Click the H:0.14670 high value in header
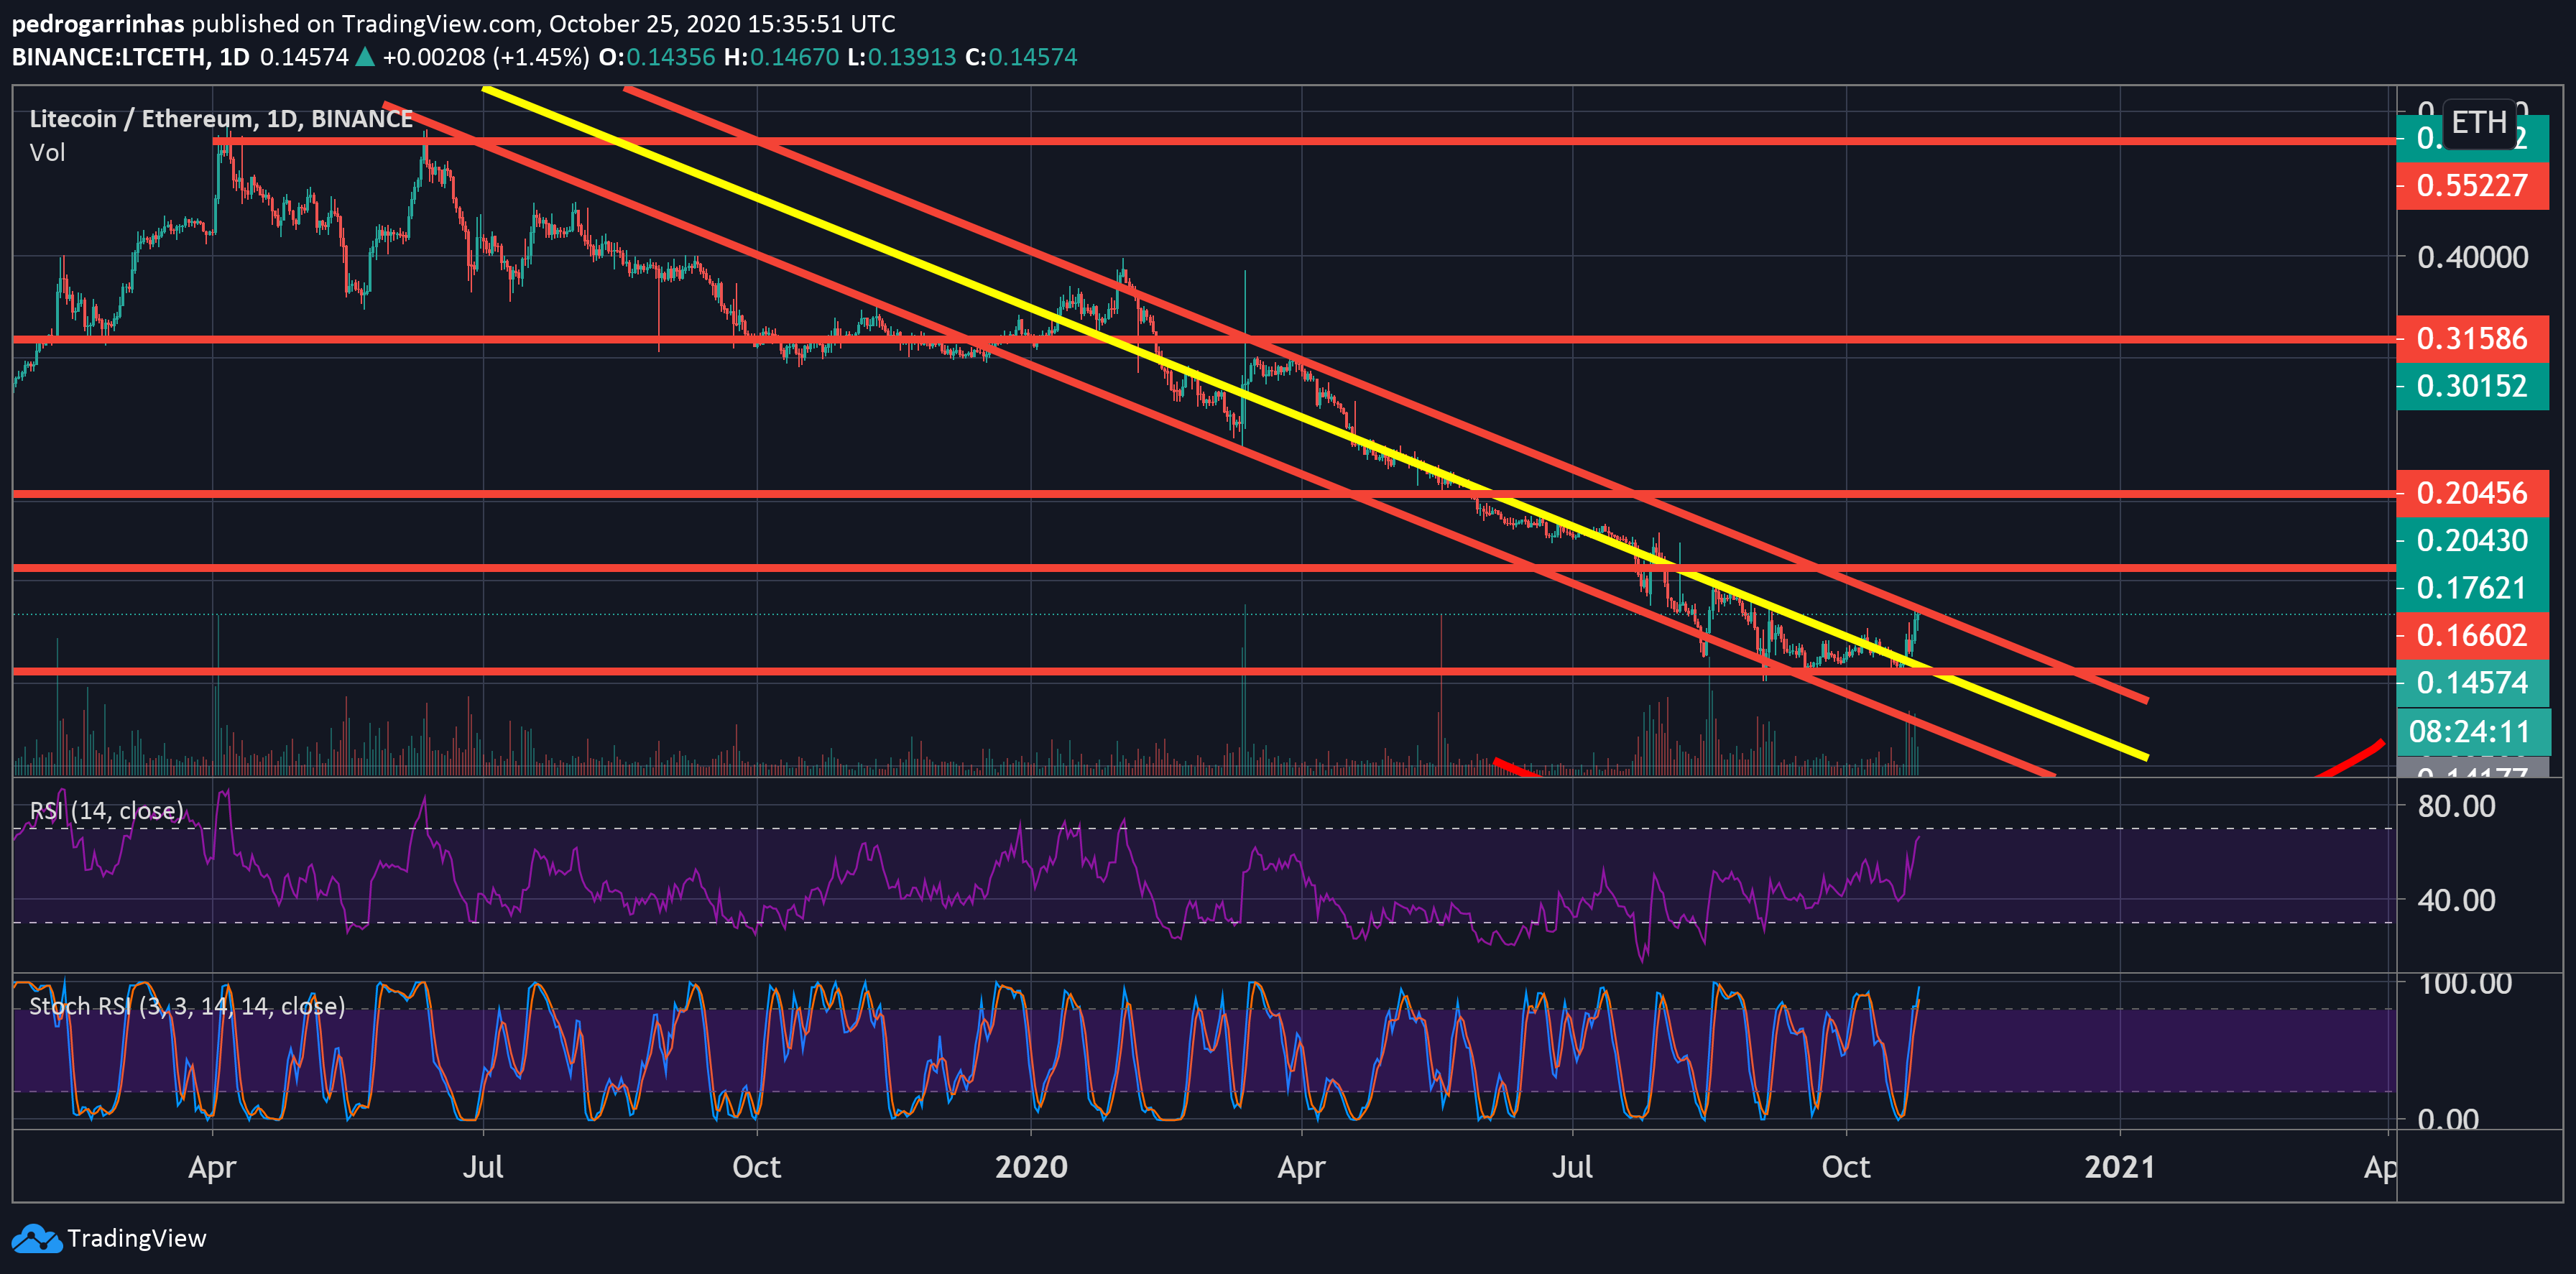The image size is (2576, 1274). pyautogui.click(x=781, y=58)
